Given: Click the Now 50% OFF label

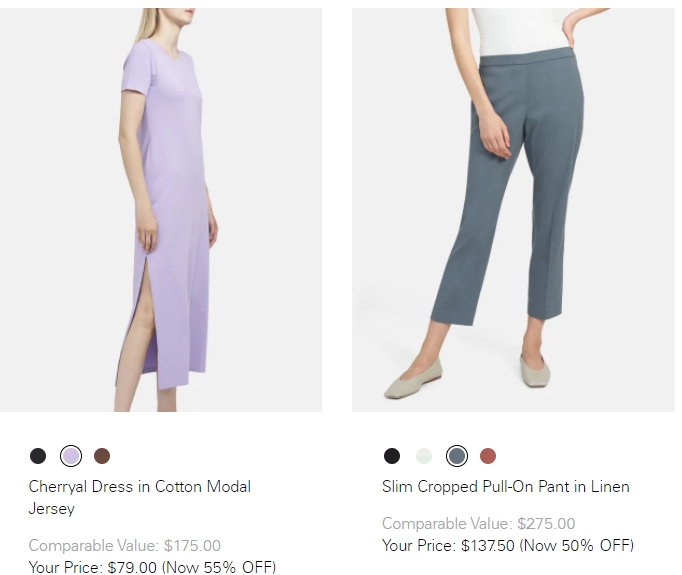Looking at the screenshot, I should pos(577,545).
